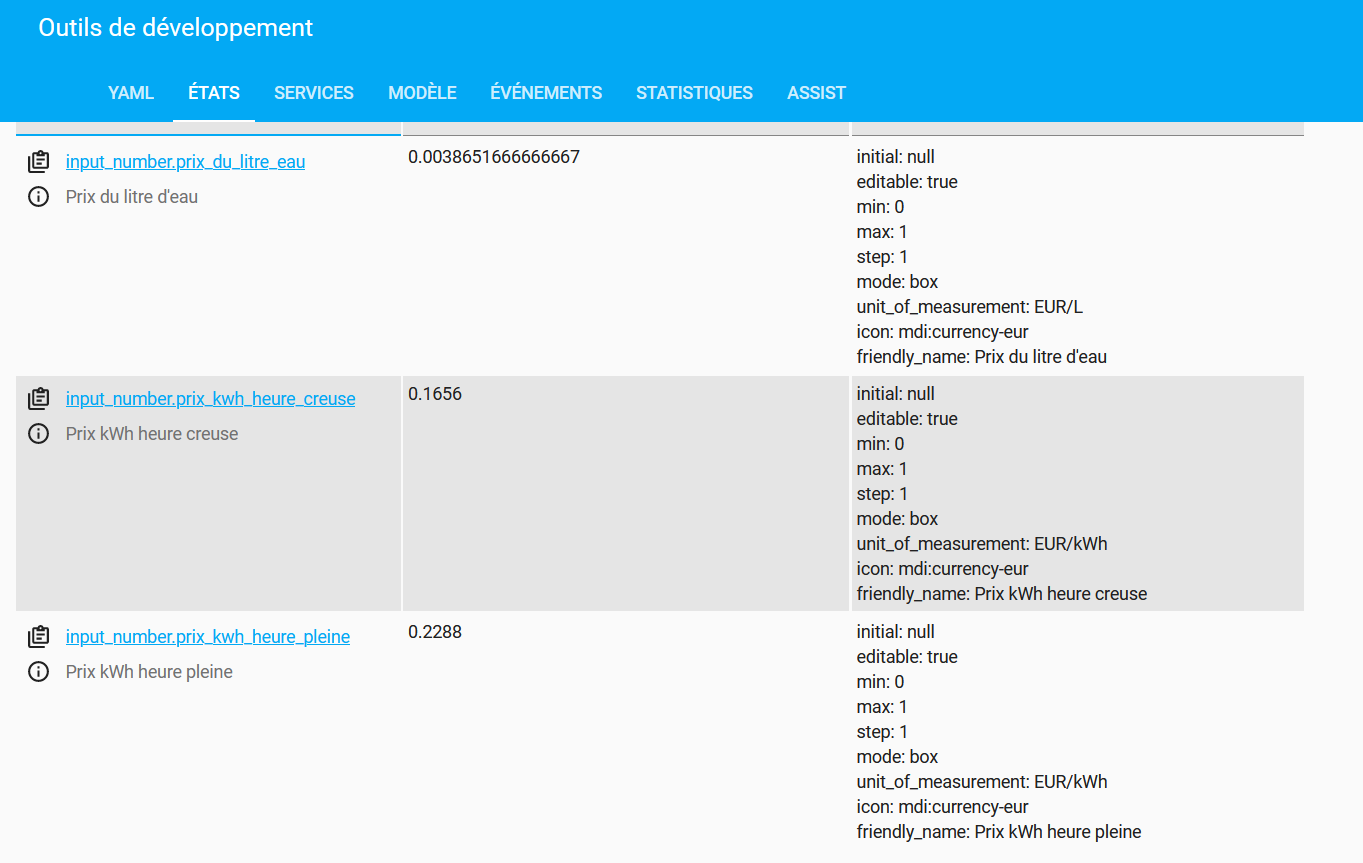This screenshot has width=1363, height=863.
Task: Go to the MODÈLE tab
Action: (x=422, y=93)
